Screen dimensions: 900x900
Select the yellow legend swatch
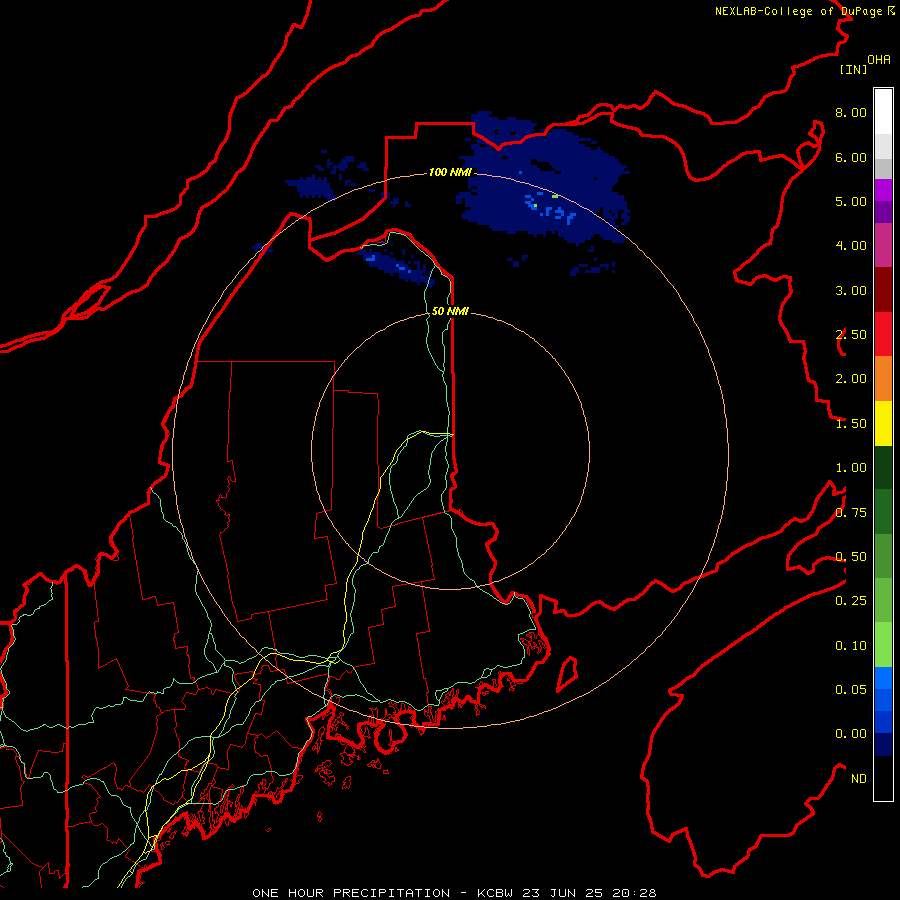click(883, 423)
